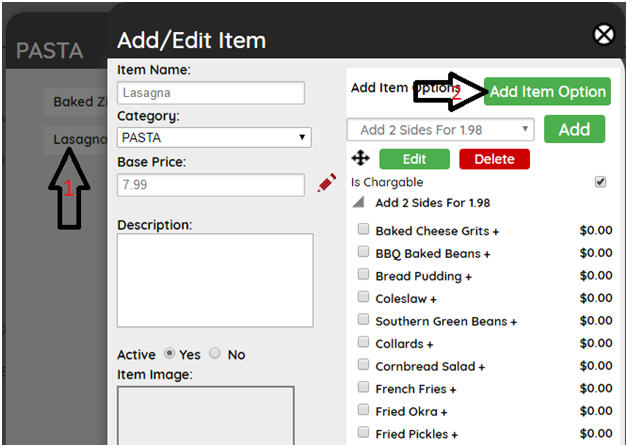Click the move arrows icon next to Edit

pos(361,158)
